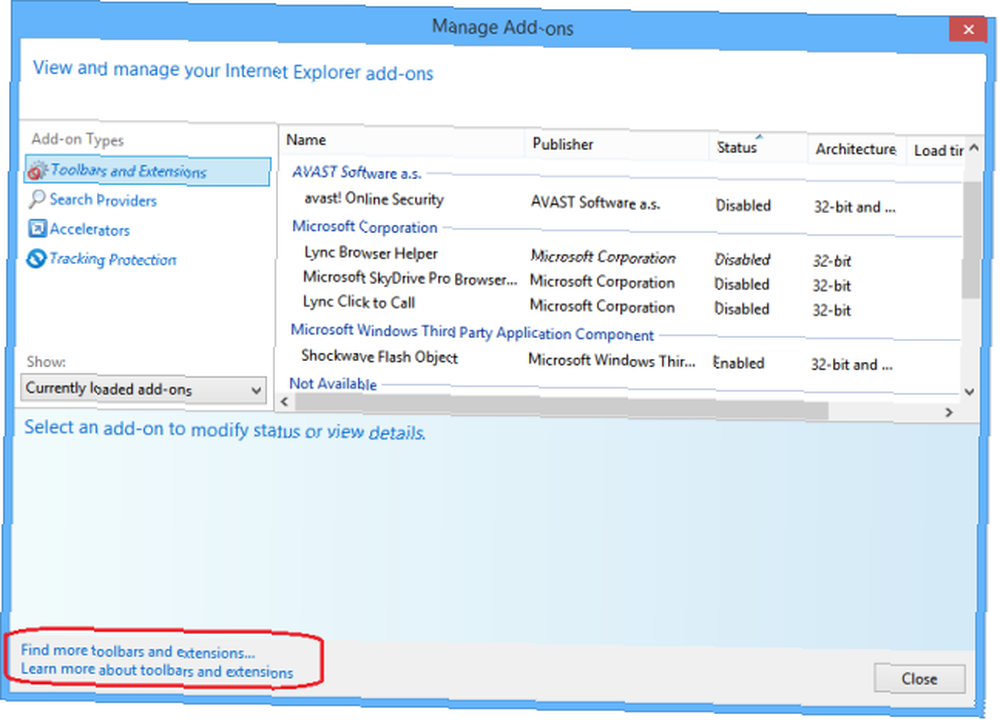Collapse Microsoft Windows Third Party Application Component group
Viewport: 1000px width, 720px height.
pyautogui.click(x=472, y=332)
